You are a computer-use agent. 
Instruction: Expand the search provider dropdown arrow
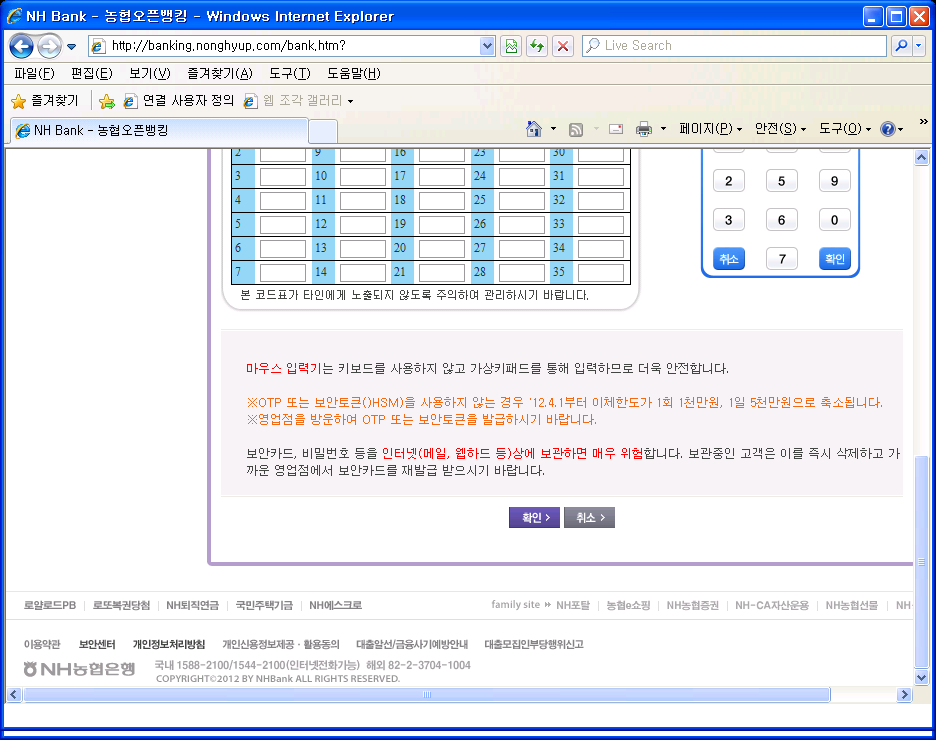point(919,46)
